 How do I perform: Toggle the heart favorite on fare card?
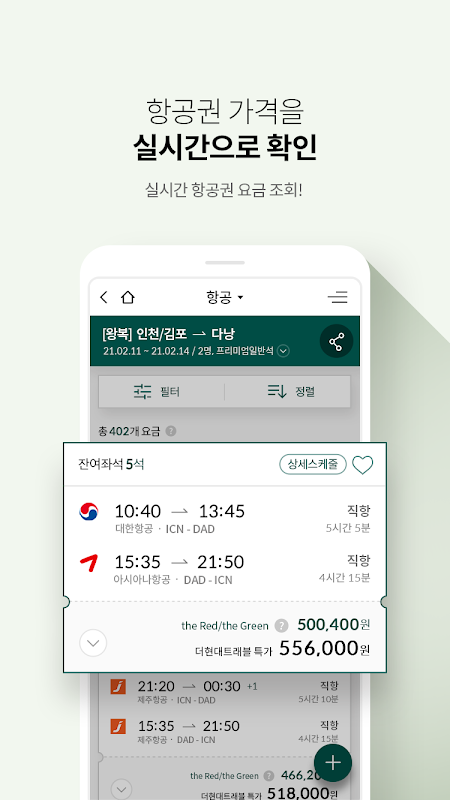click(363, 465)
